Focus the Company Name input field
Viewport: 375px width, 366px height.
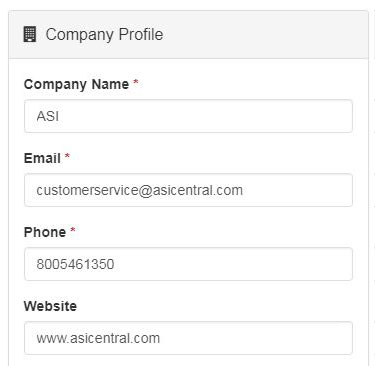[x=188, y=116]
